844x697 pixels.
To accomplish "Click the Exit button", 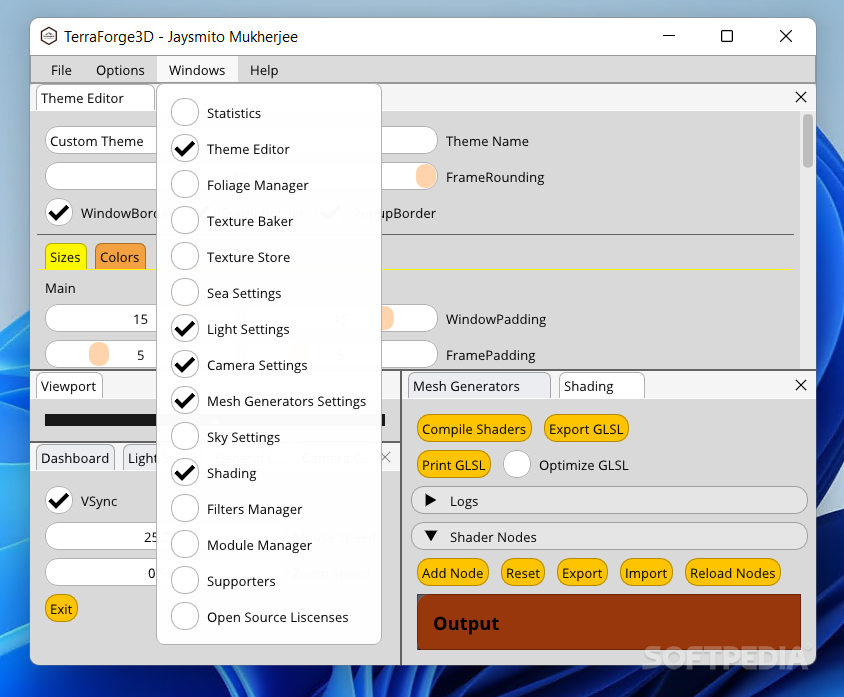I will [x=61, y=609].
